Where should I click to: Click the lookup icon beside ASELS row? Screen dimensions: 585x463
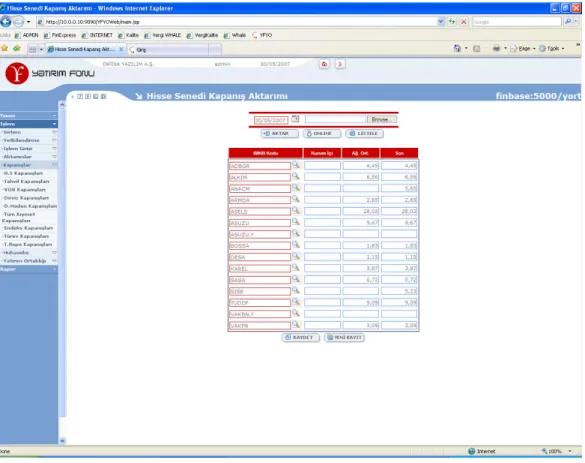pos(296,210)
